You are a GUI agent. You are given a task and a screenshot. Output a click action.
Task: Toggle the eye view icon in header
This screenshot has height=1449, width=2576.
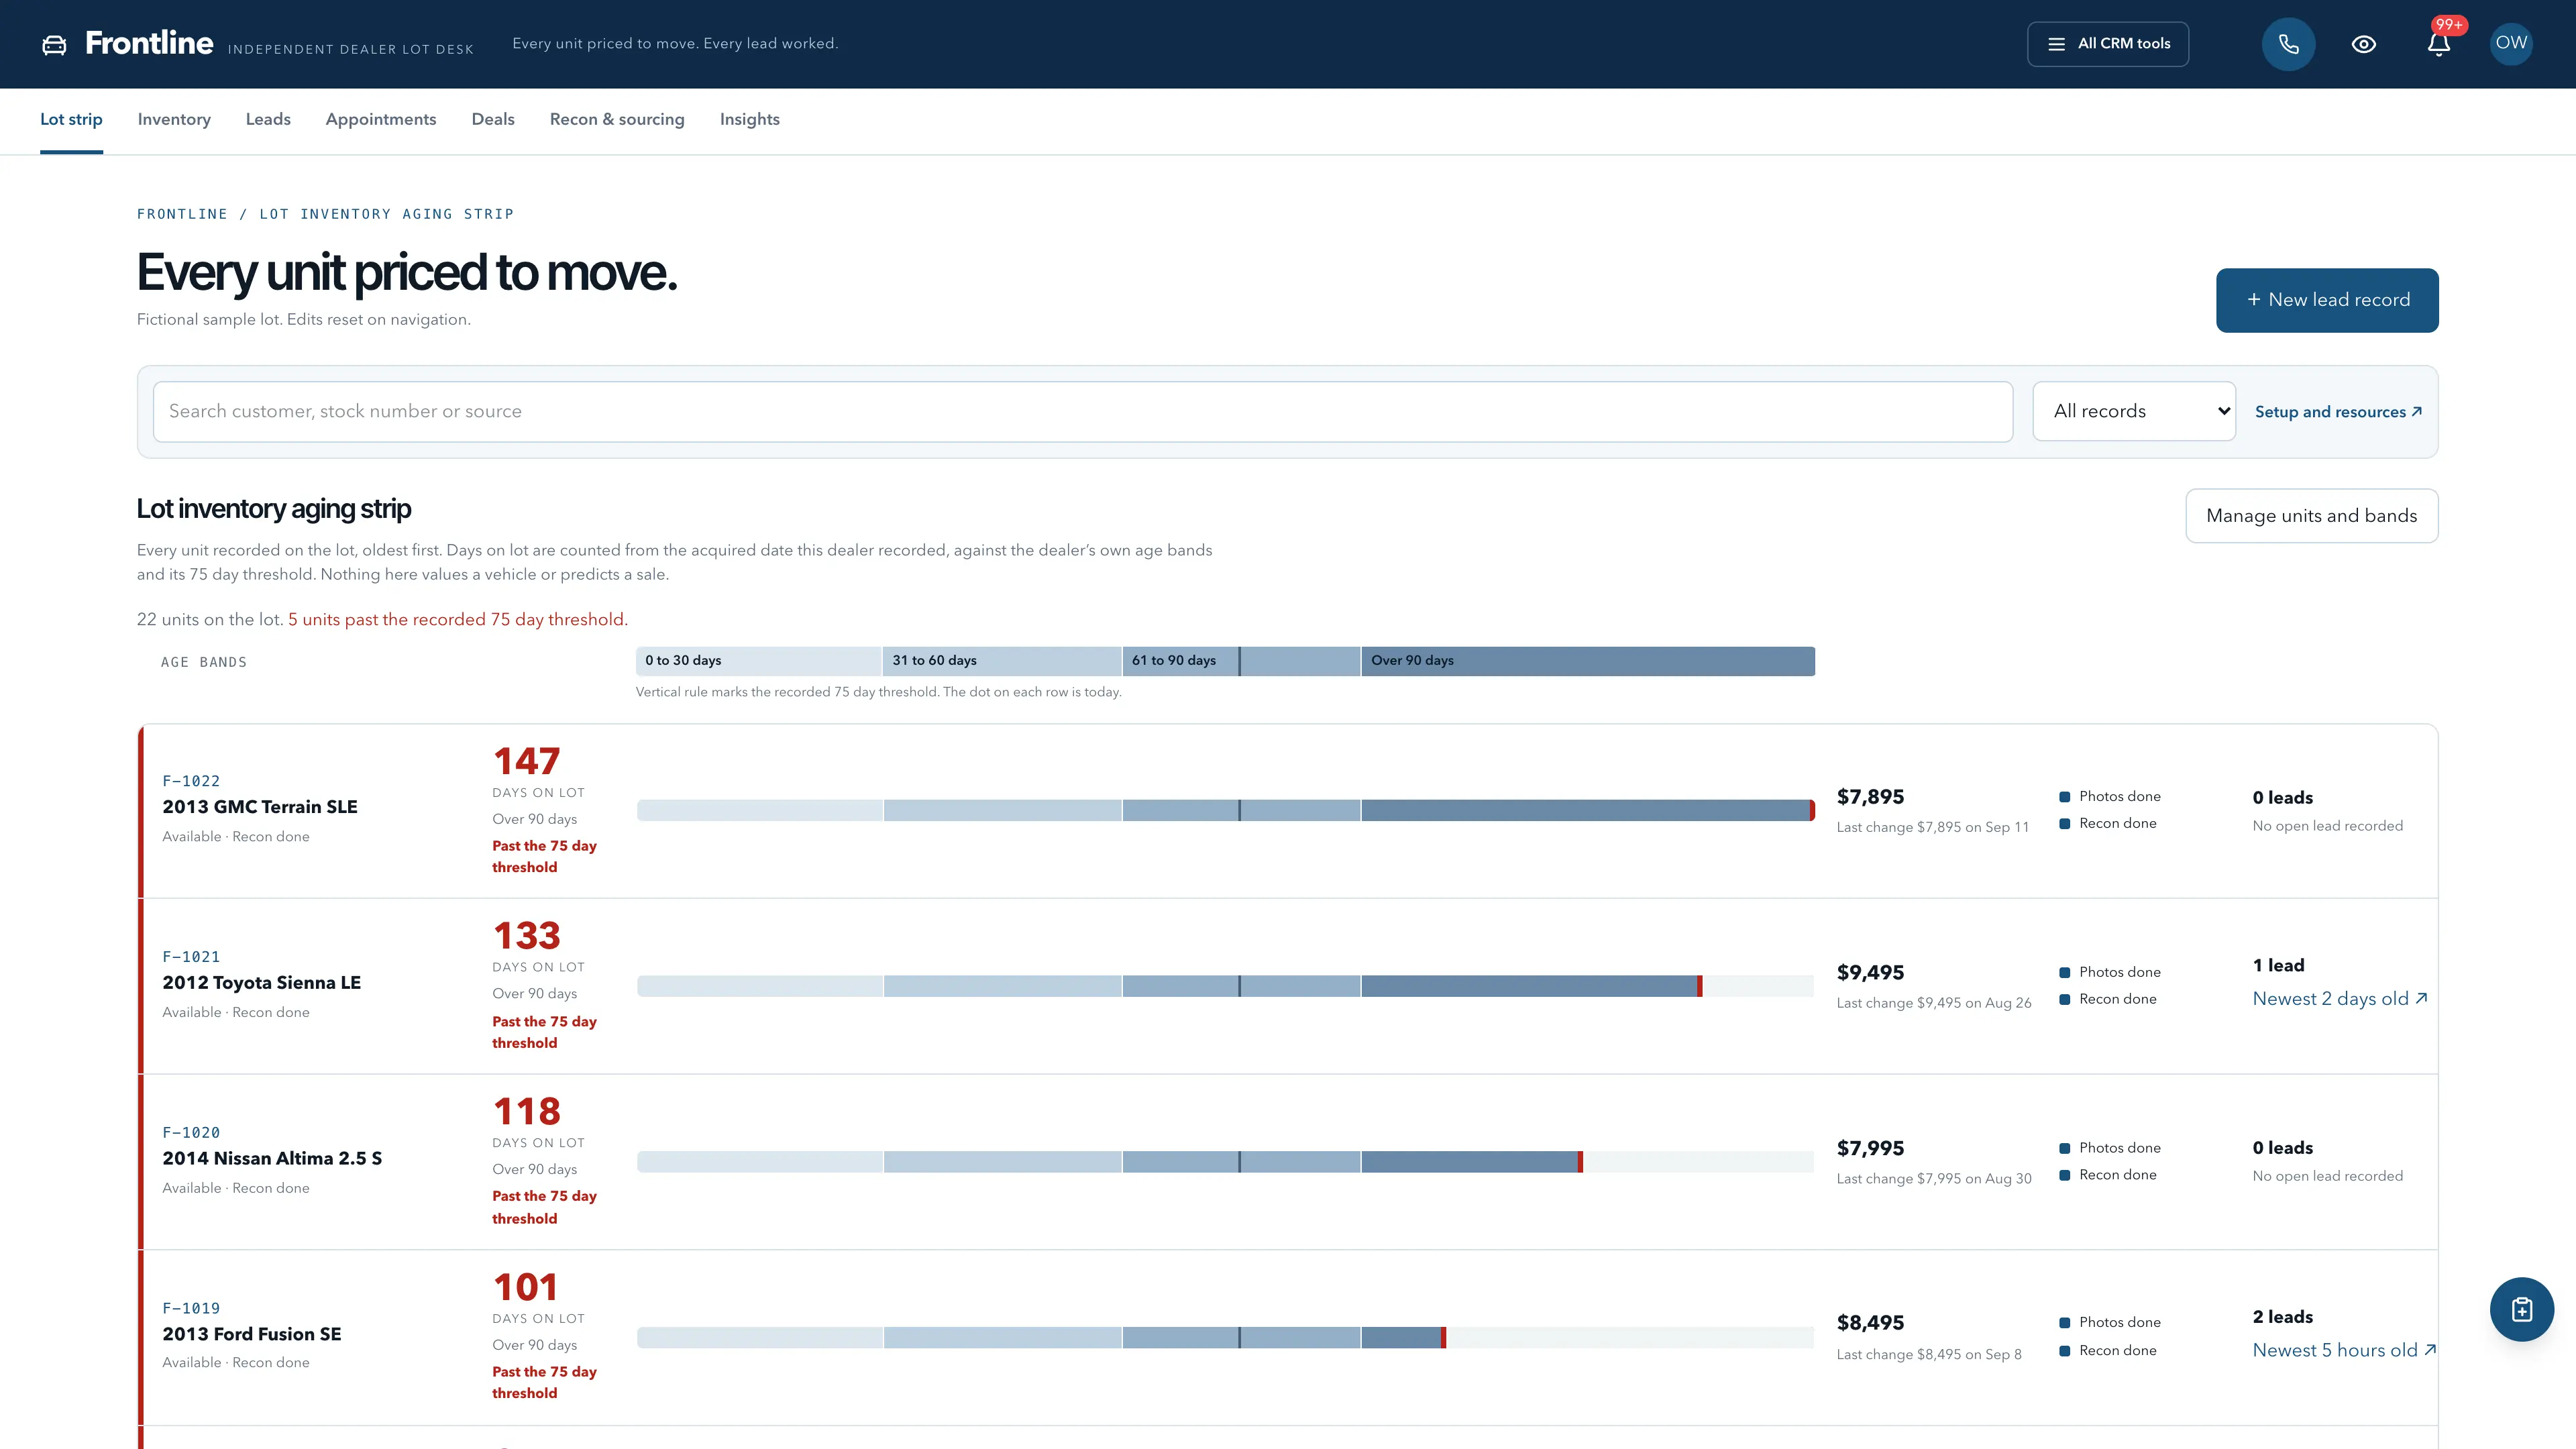2363,44
